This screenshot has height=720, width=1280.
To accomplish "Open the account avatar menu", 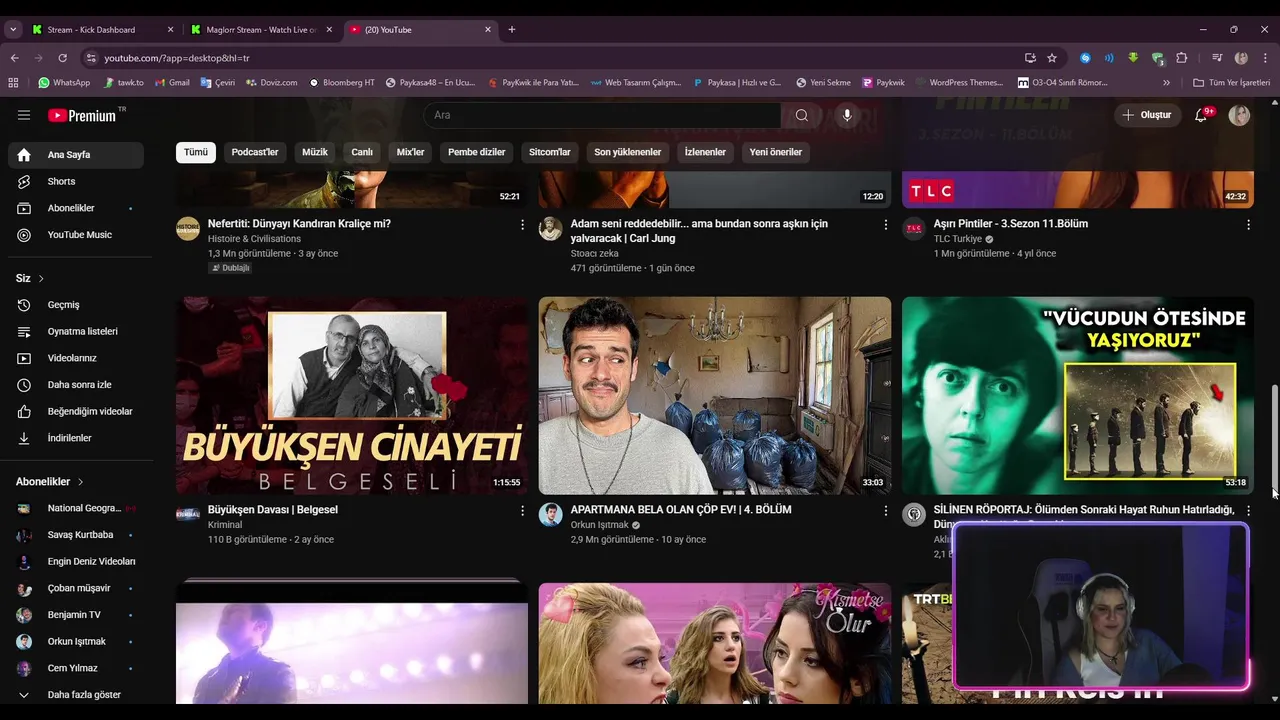I will (1239, 115).
